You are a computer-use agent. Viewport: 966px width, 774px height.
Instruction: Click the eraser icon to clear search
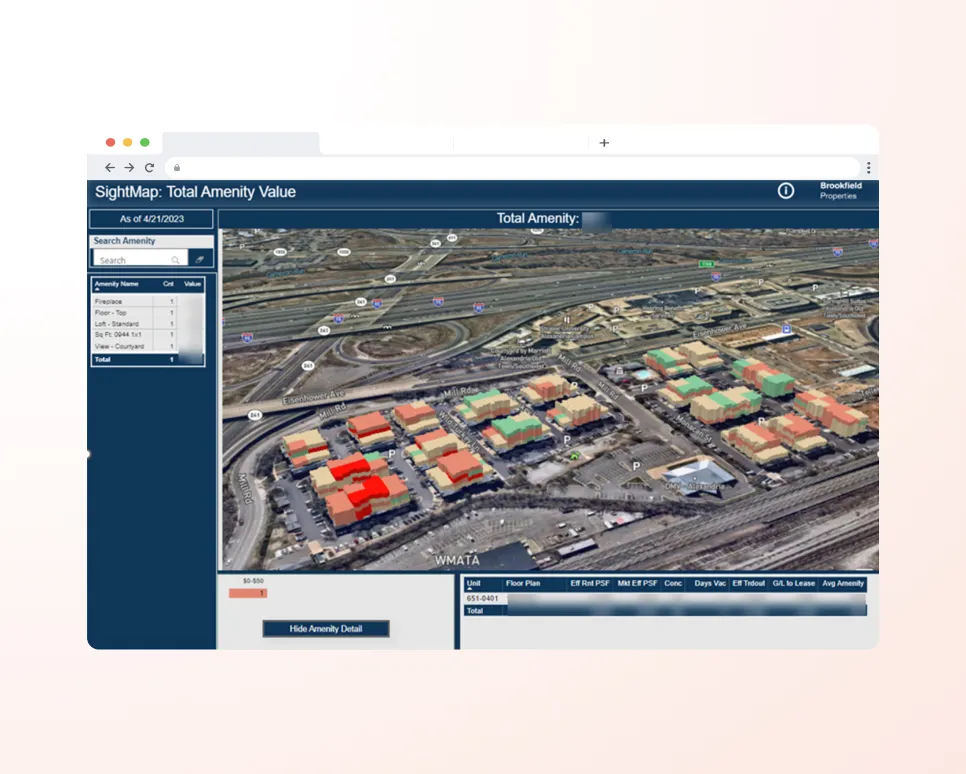click(x=200, y=259)
